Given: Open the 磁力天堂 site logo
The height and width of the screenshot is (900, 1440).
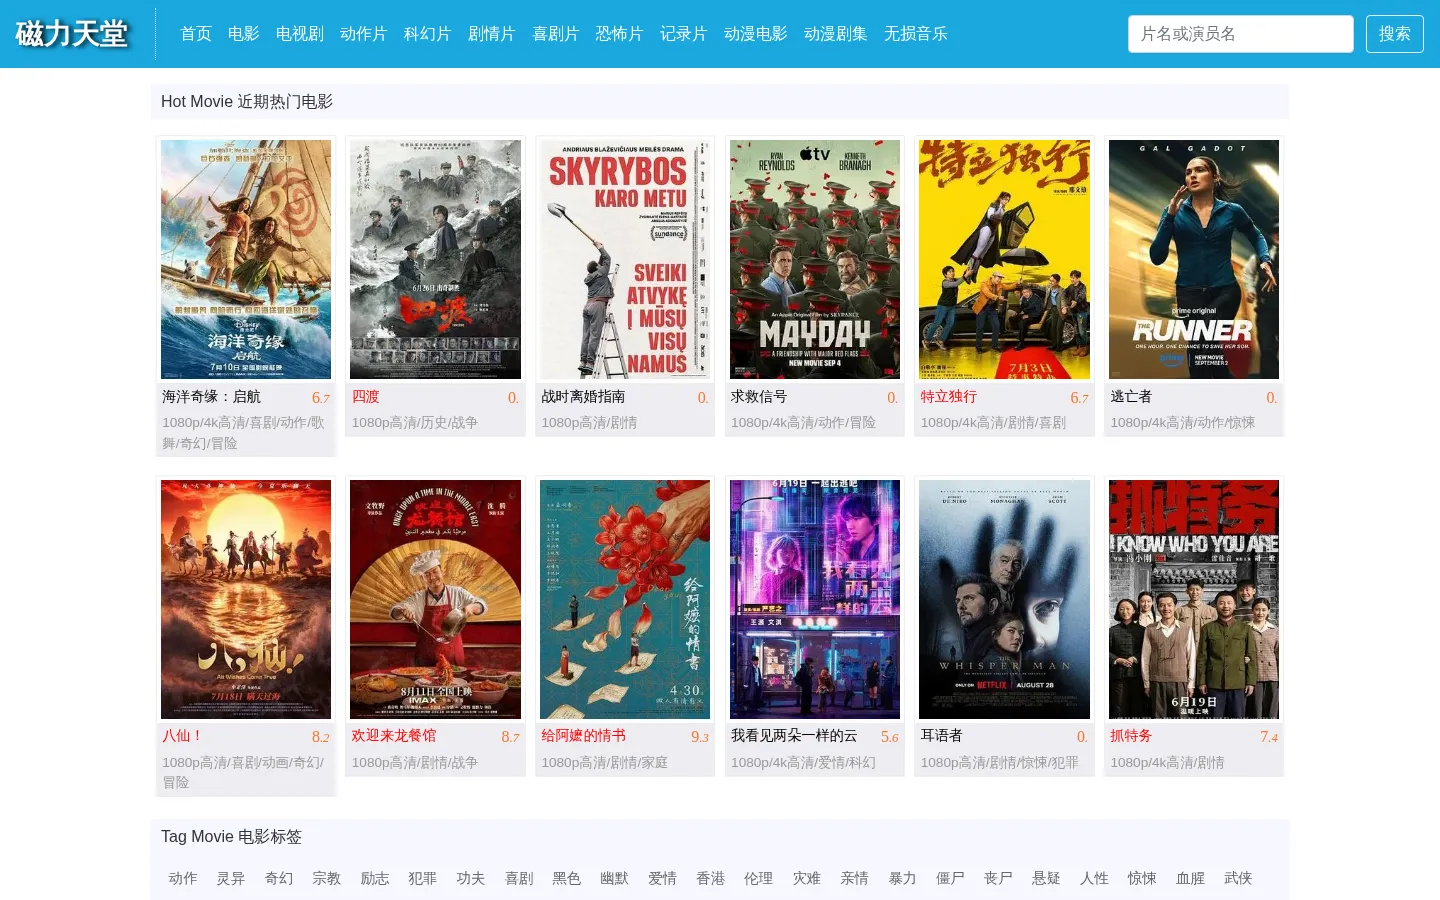Looking at the screenshot, I should pyautogui.click(x=72, y=34).
